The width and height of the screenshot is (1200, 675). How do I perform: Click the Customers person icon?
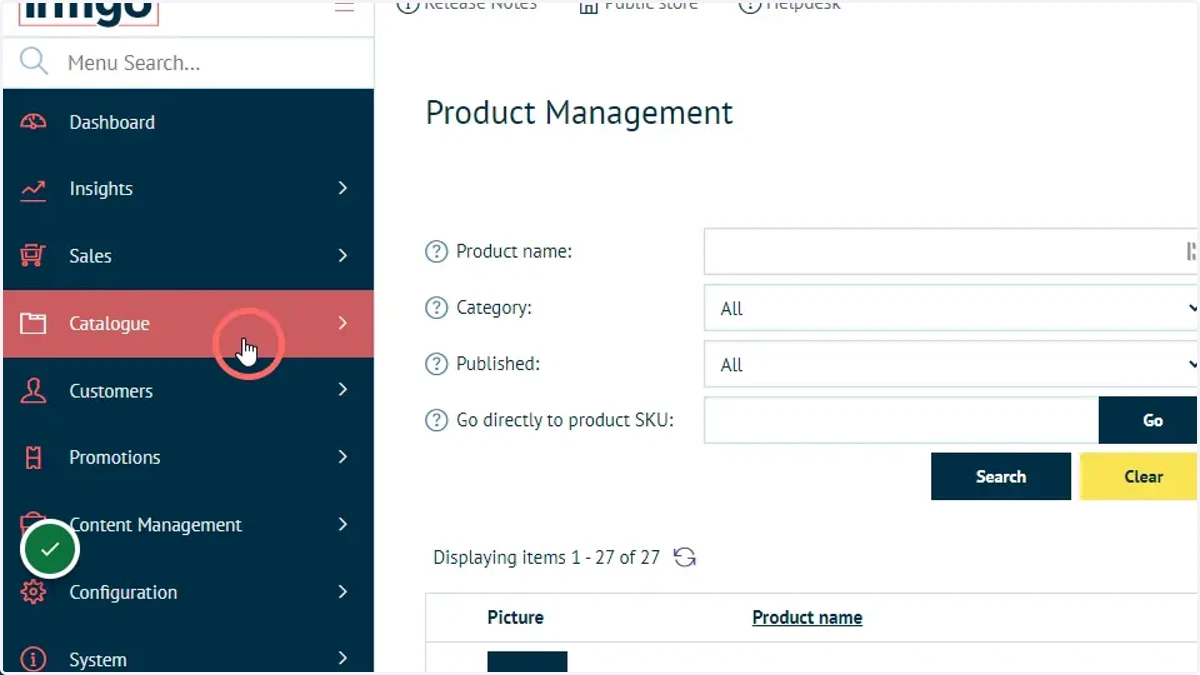(x=33, y=390)
